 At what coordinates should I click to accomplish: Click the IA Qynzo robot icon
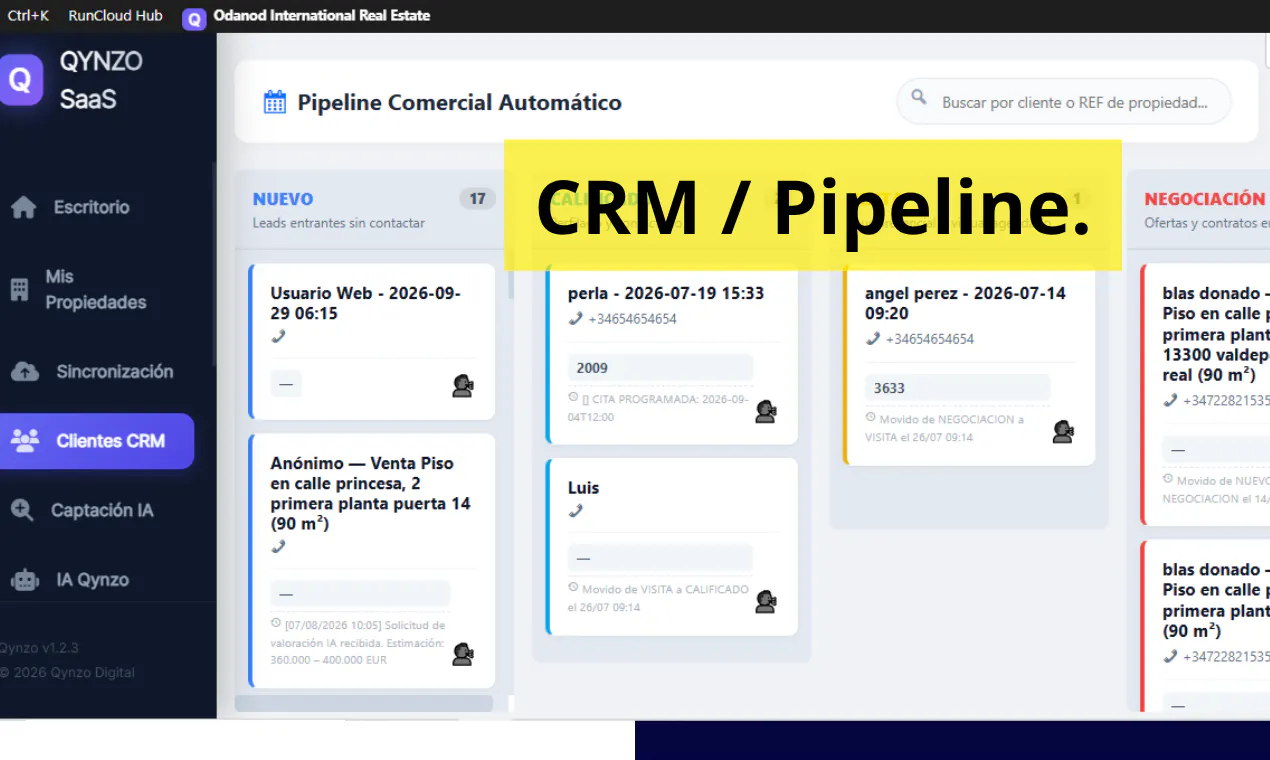24,580
